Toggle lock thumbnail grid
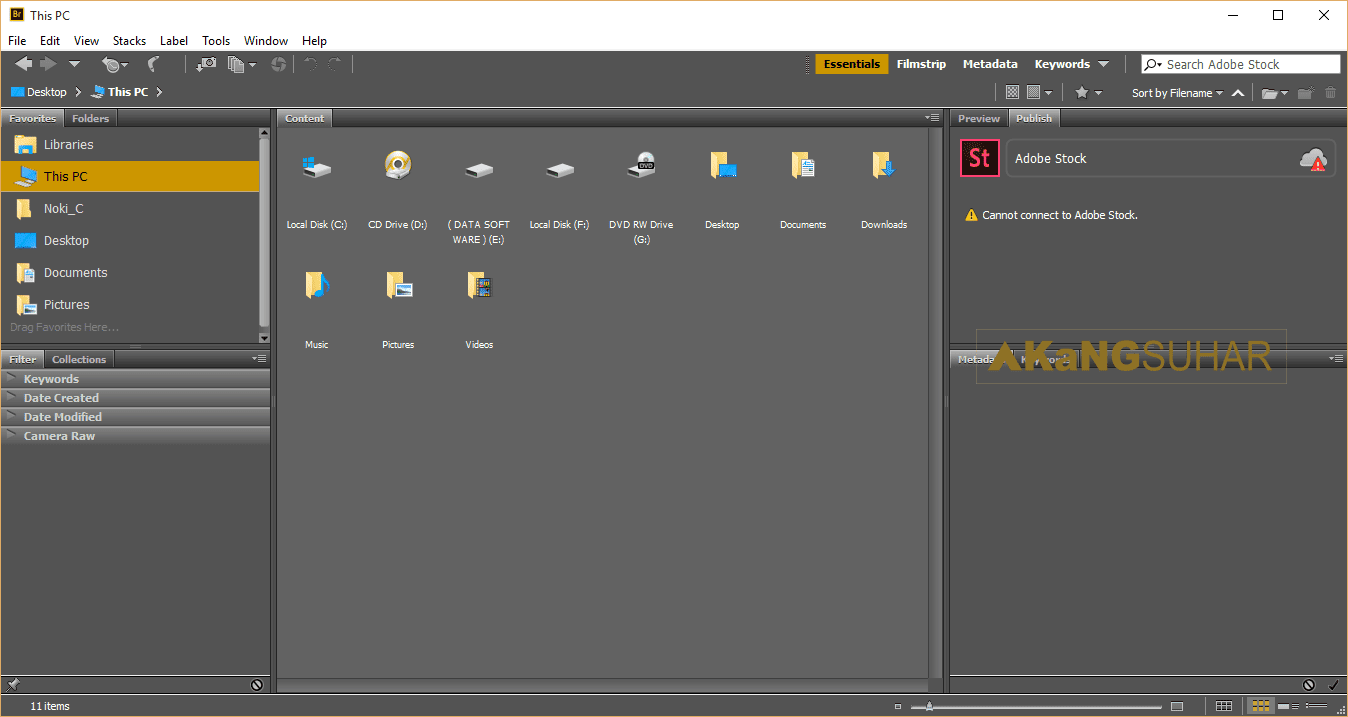Screen dimensions: 1348x717 [x=1223, y=706]
